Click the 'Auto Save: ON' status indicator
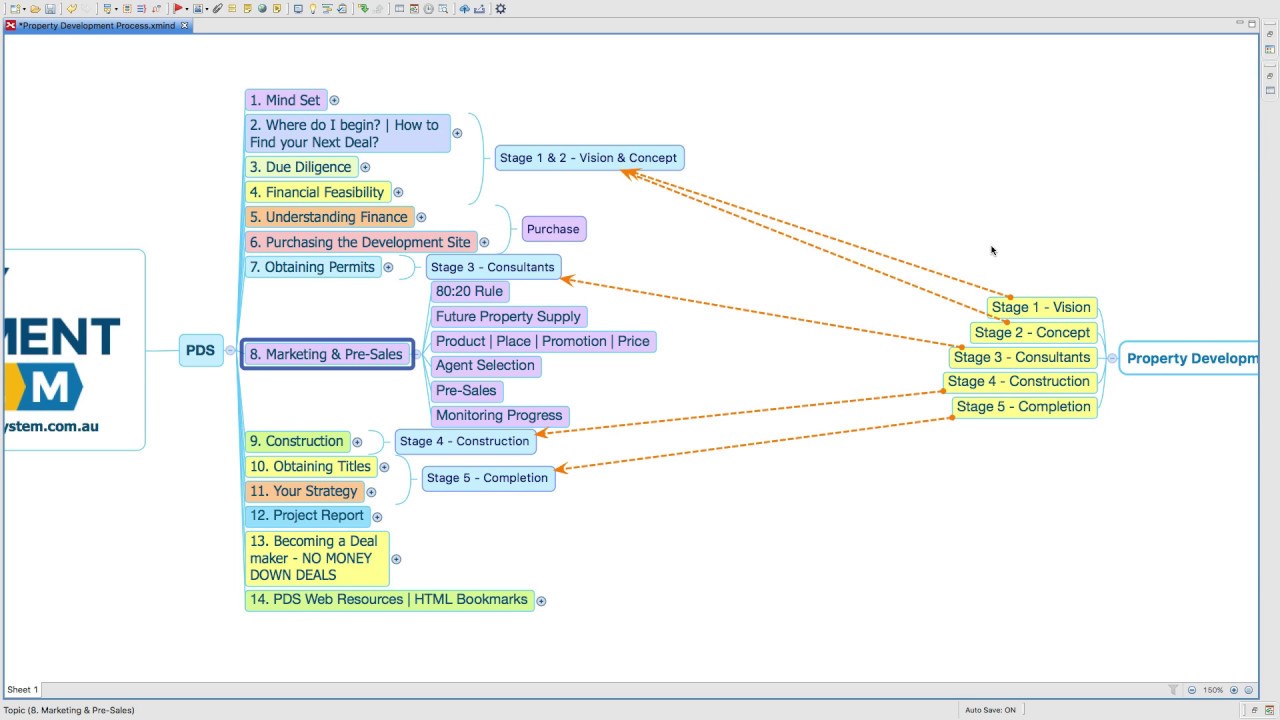Screen dimensions: 1280x720 (990, 710)
